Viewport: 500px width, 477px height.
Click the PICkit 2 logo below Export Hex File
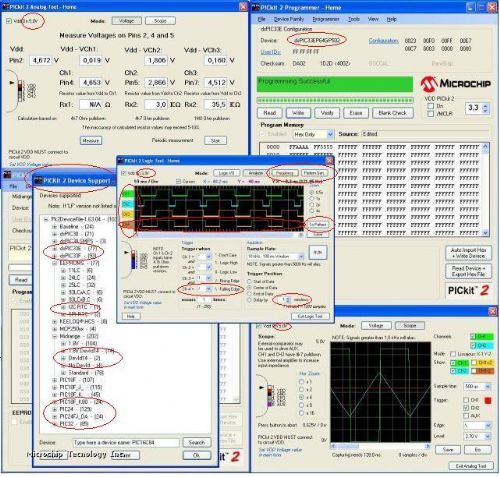pos(468,290)
